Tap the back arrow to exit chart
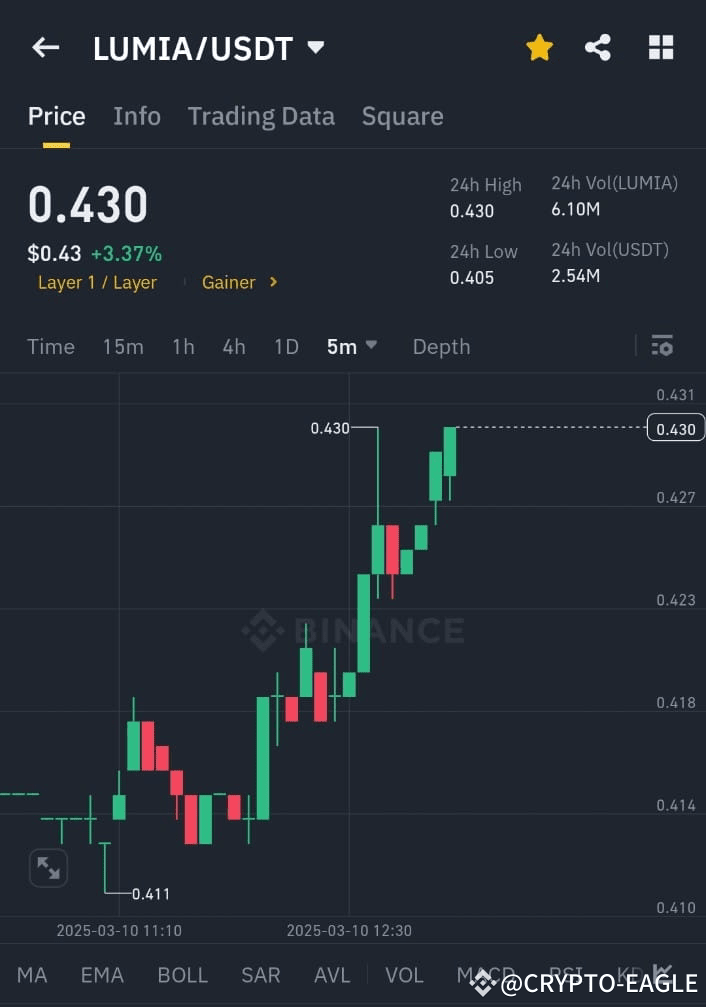The height and width of the screenshot is (1007, 706). pos(45,47)
